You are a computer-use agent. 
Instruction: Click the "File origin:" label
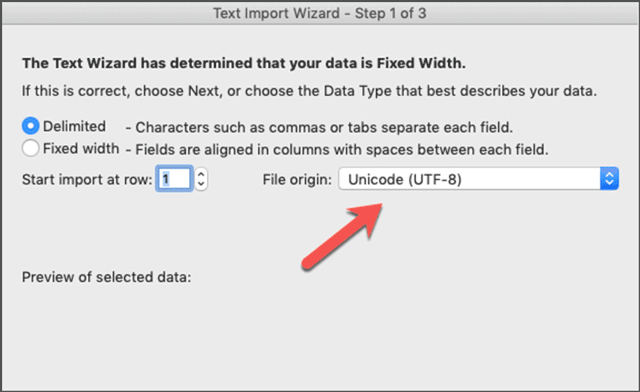click(297, 179)
